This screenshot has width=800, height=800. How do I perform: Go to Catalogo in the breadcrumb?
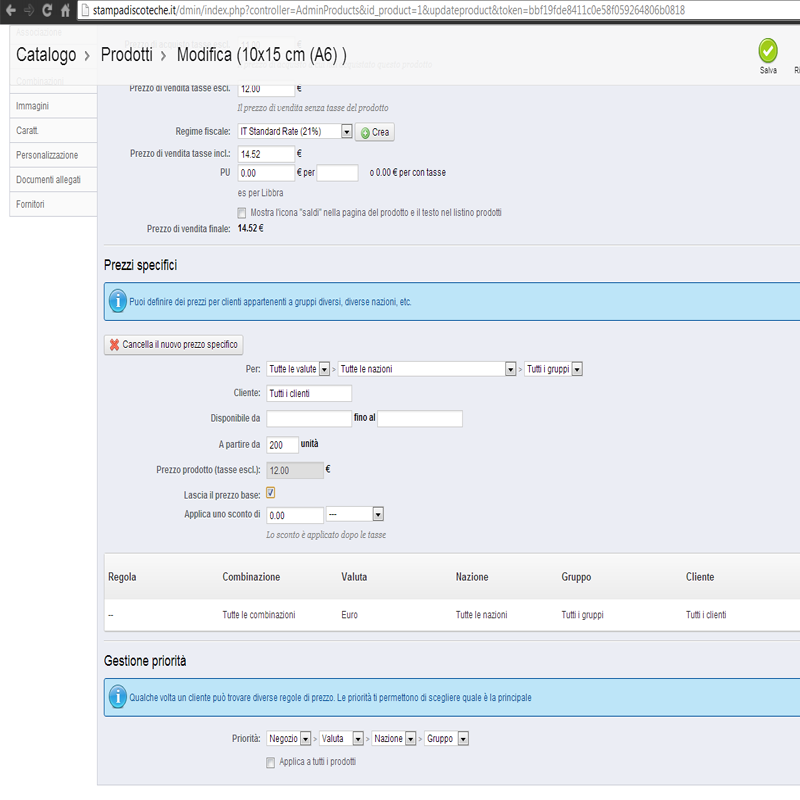click(x=46, y=54)
